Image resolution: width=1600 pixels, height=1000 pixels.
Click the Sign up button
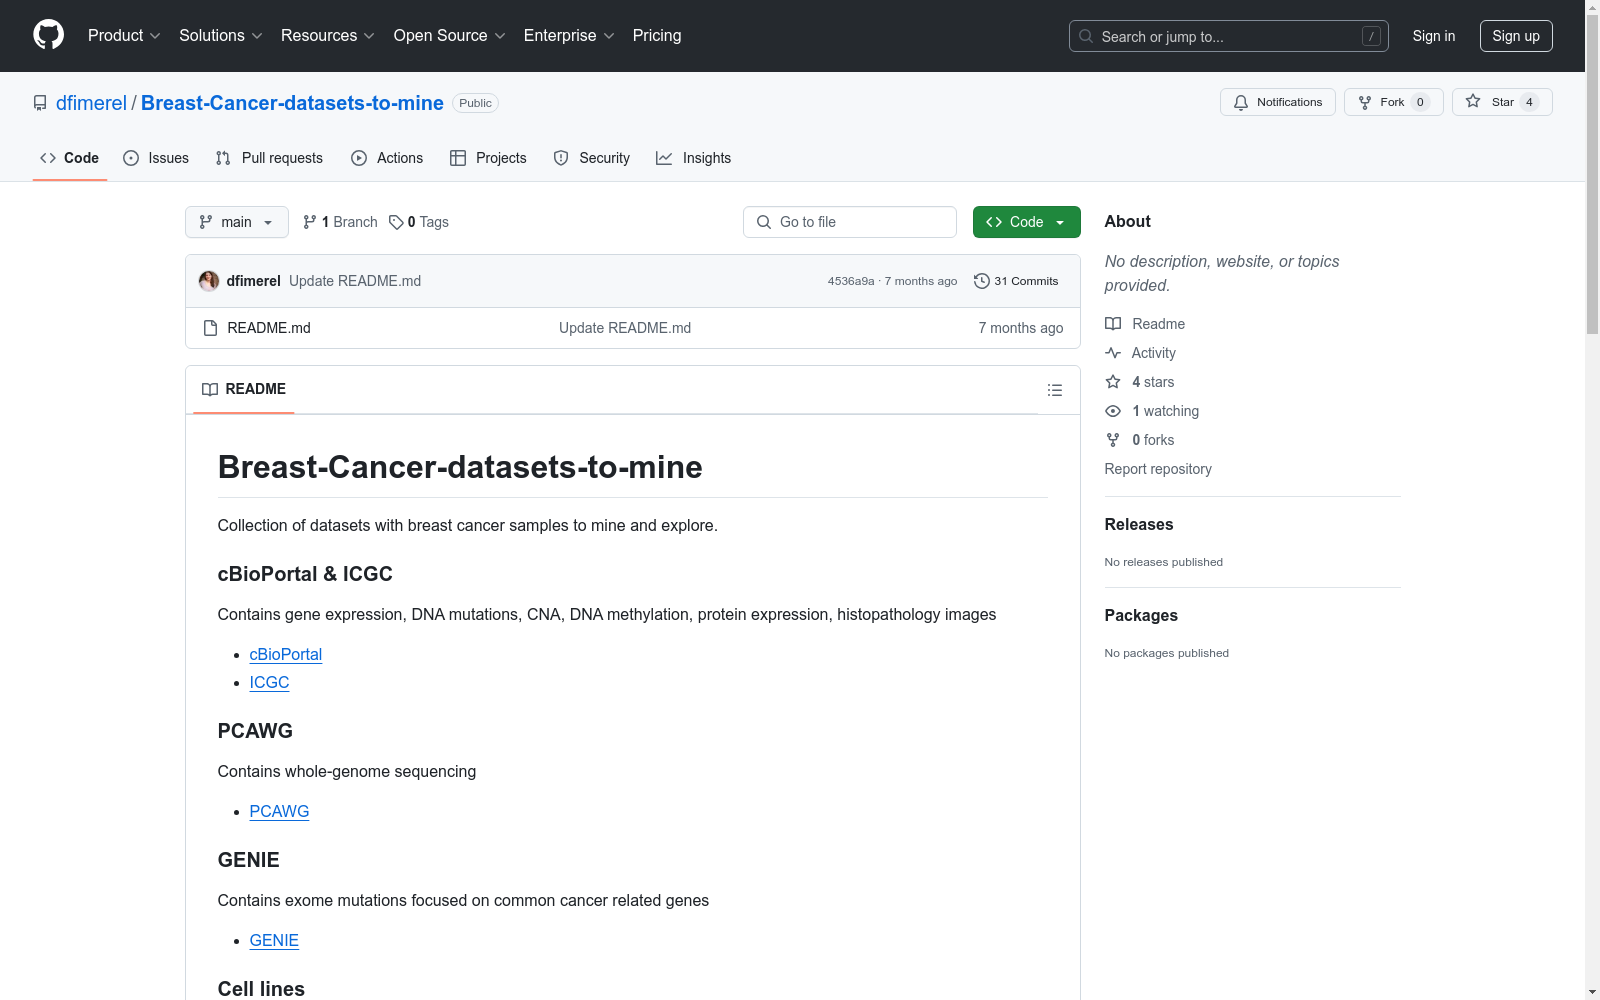click(x=1515, y=36)
